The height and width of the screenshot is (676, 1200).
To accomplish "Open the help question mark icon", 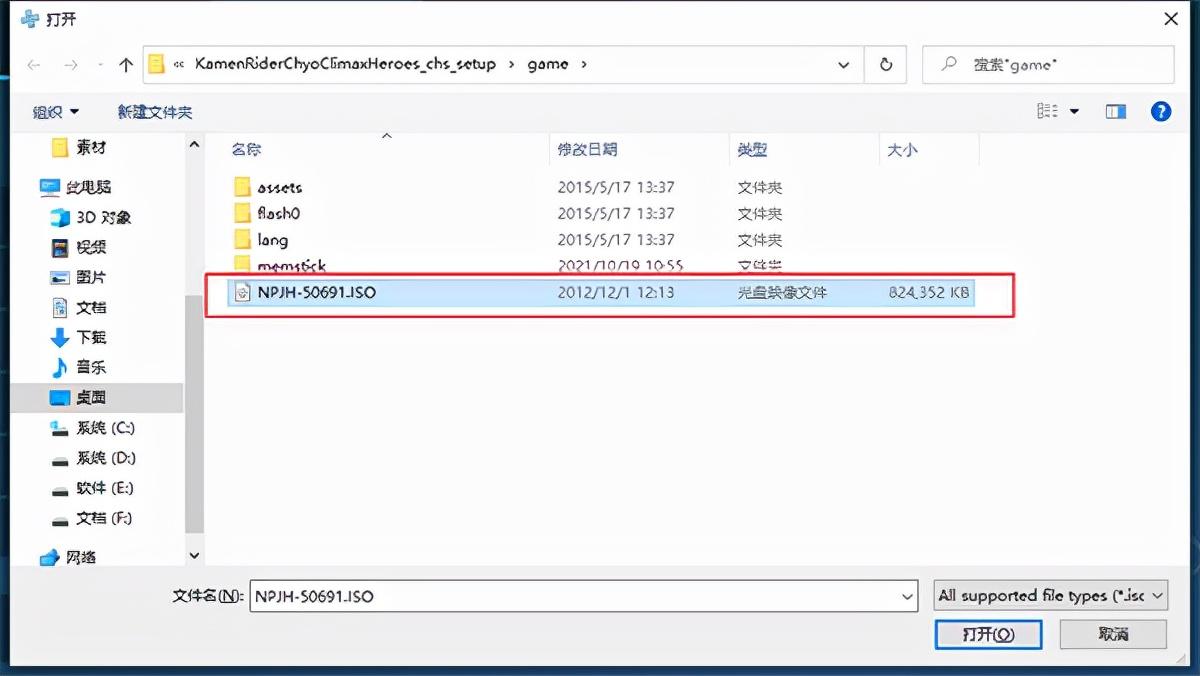I will 1161,112.
